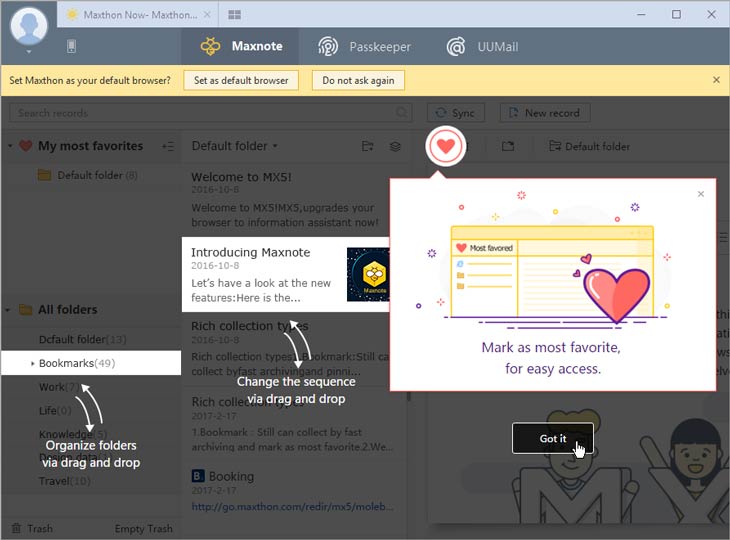The width and height of the screenshot is (730, 540).
Task: Collapse My most favorites section
Action: tap(10, 146)
